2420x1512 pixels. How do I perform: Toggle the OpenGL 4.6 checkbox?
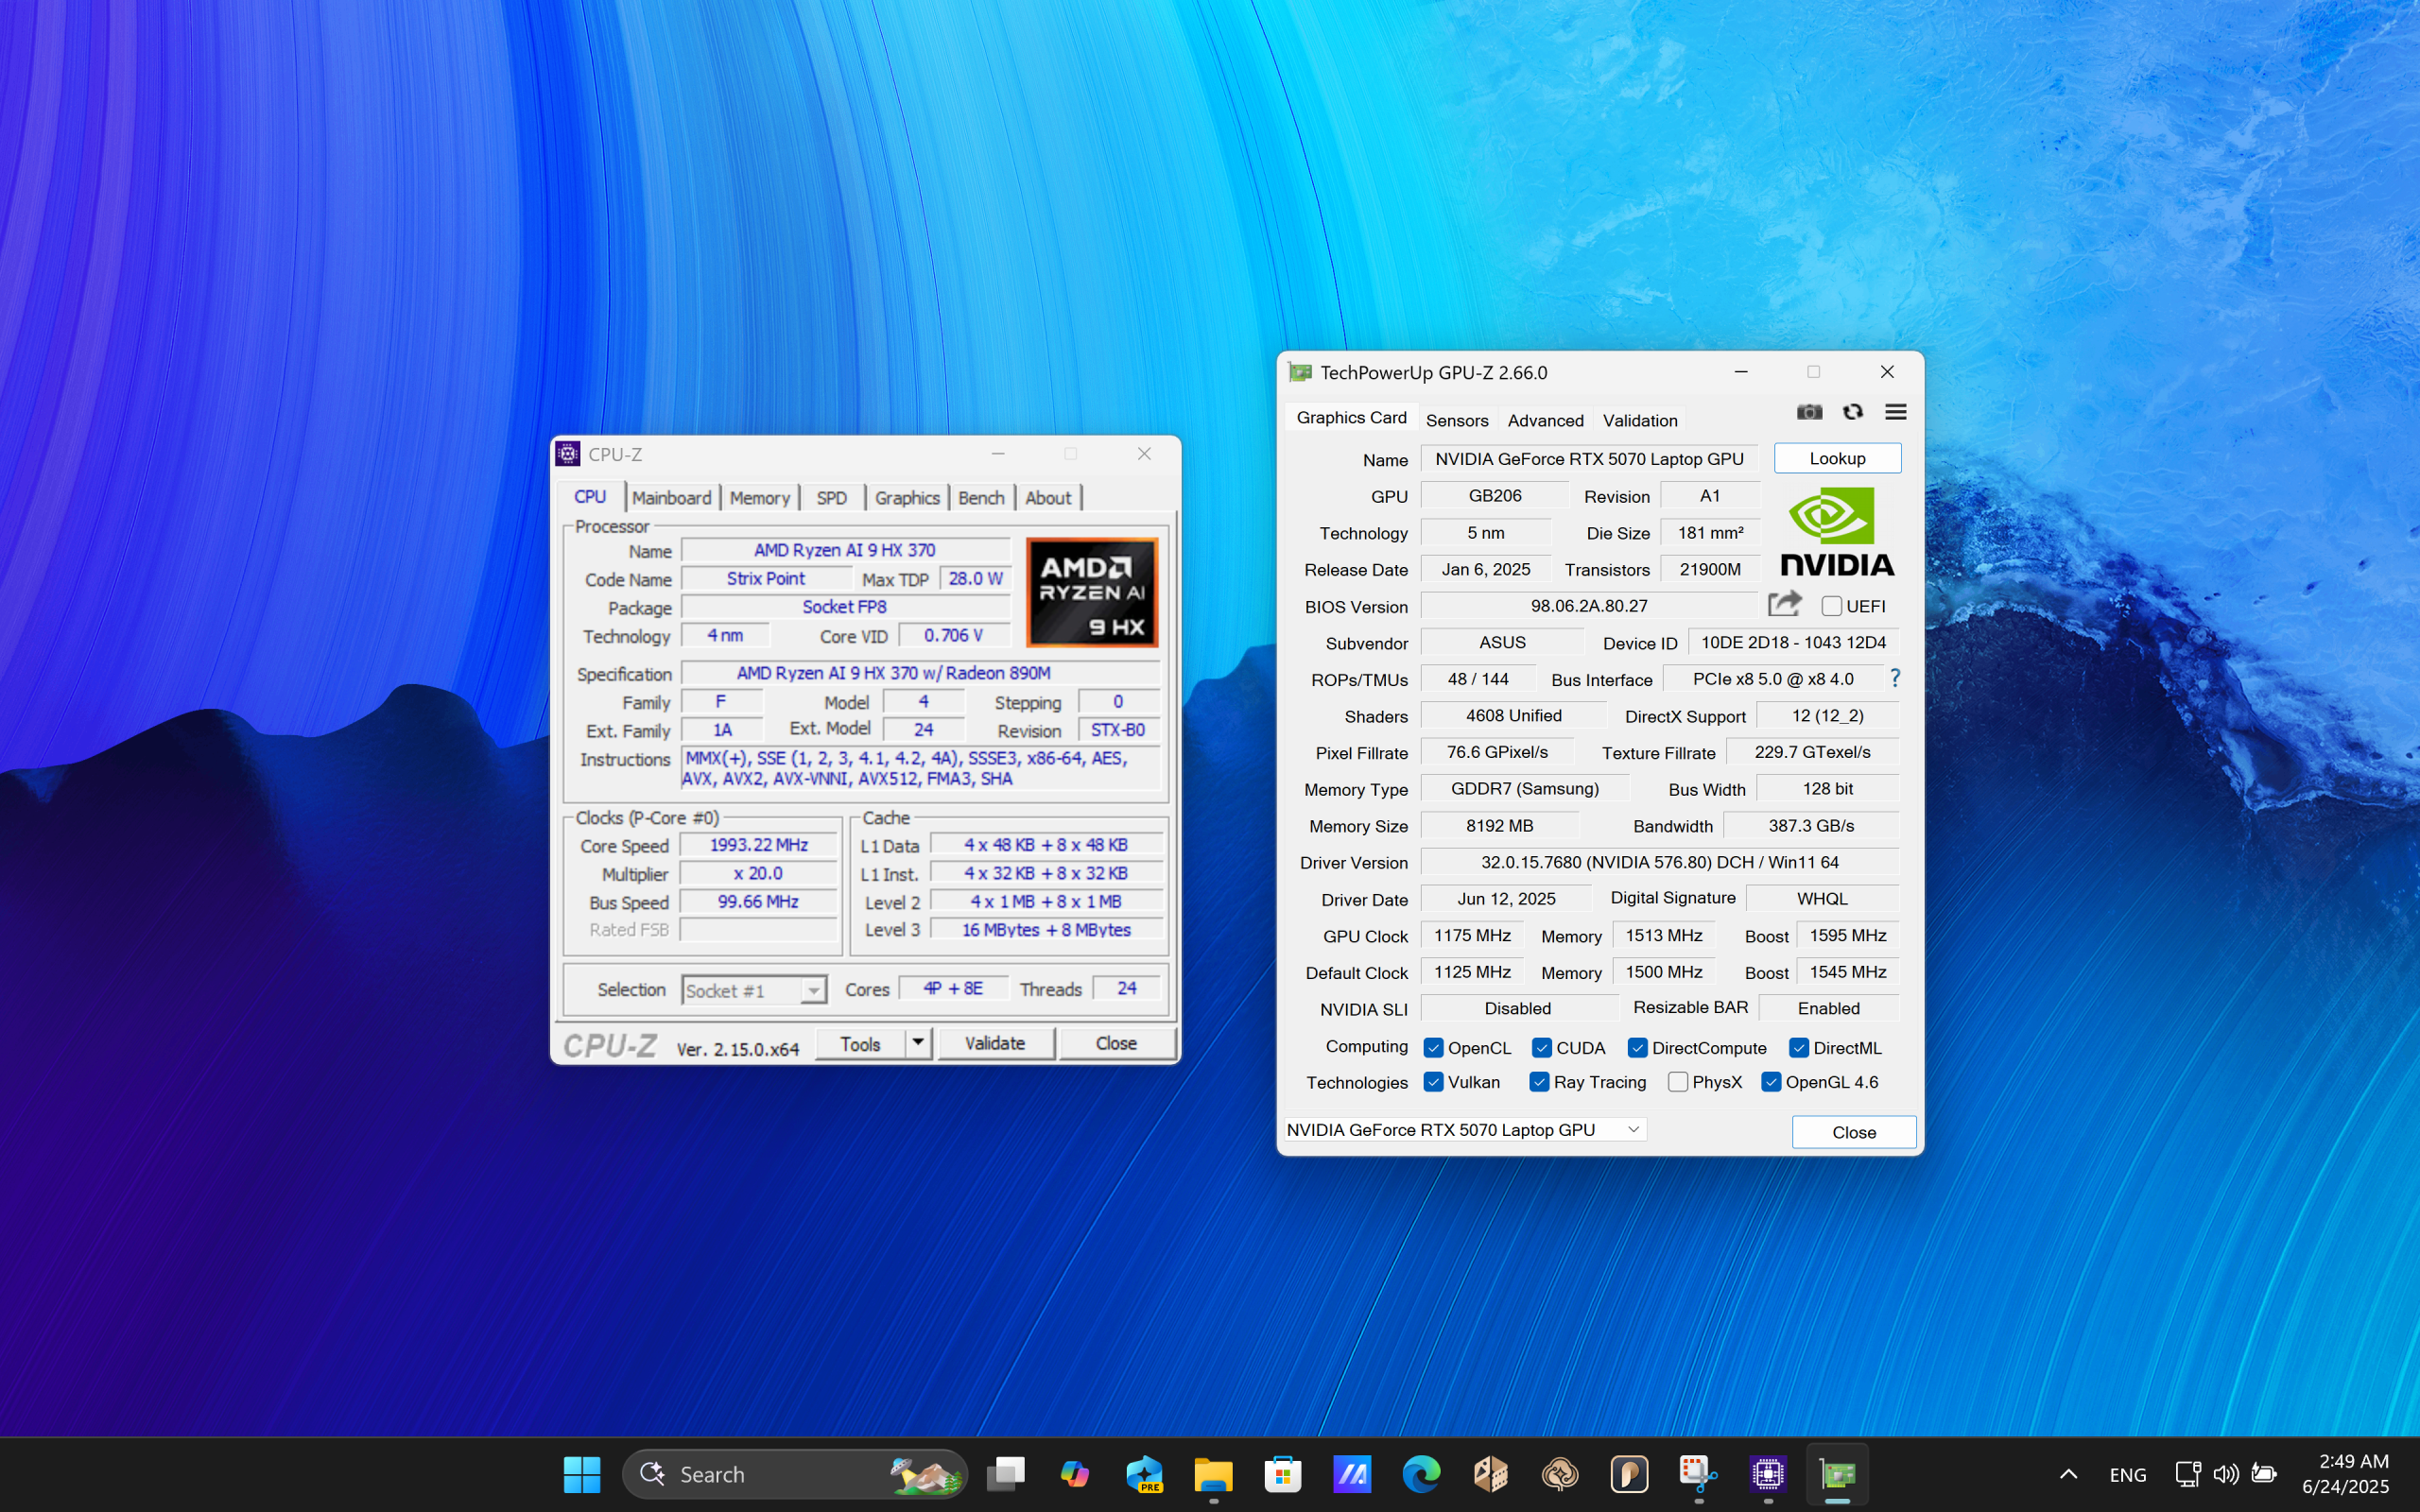(x=1771, y=1082)
